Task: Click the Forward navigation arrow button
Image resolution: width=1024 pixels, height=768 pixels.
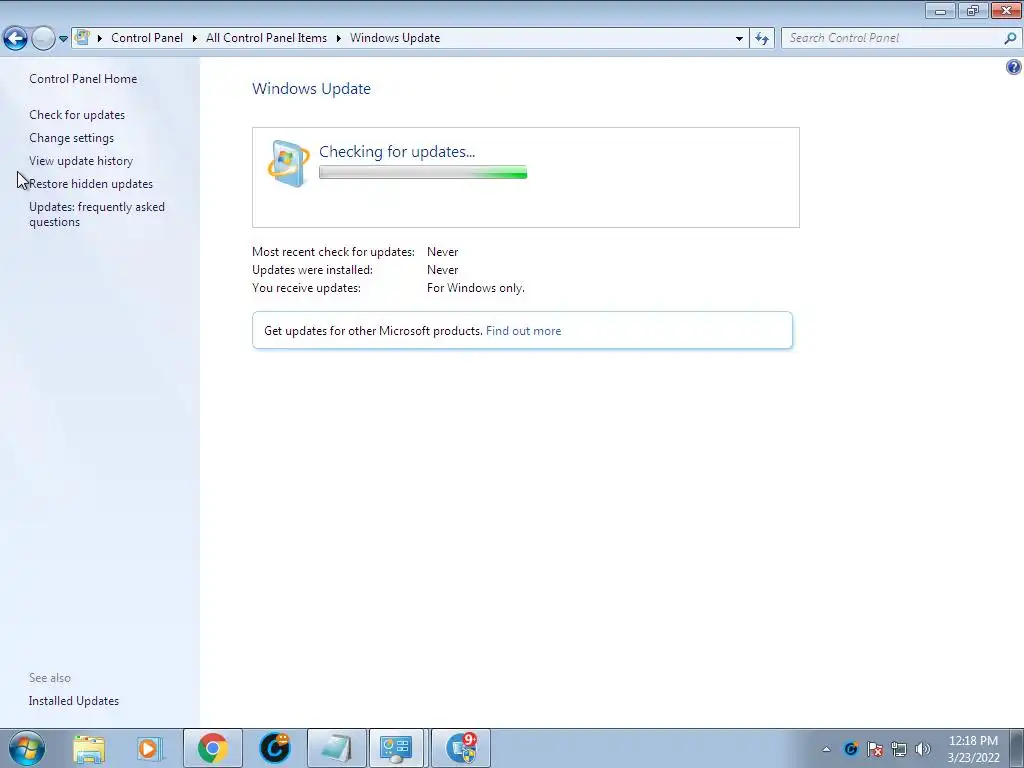Action: pos(43,39)
